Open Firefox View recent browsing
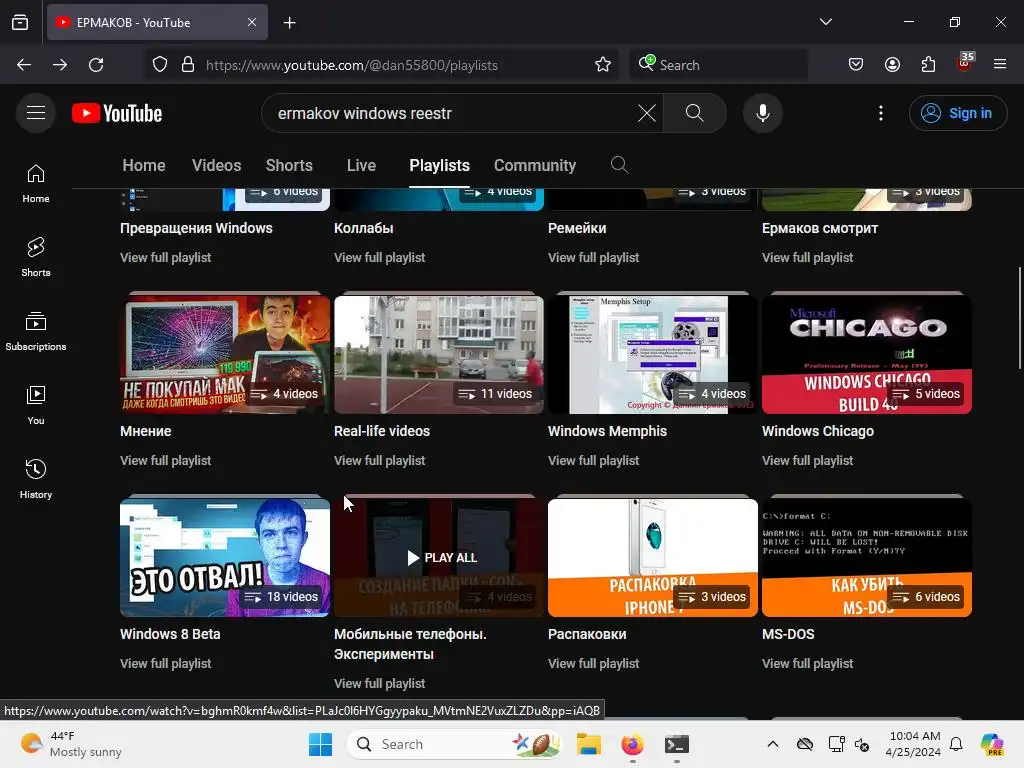 (20, 22)
